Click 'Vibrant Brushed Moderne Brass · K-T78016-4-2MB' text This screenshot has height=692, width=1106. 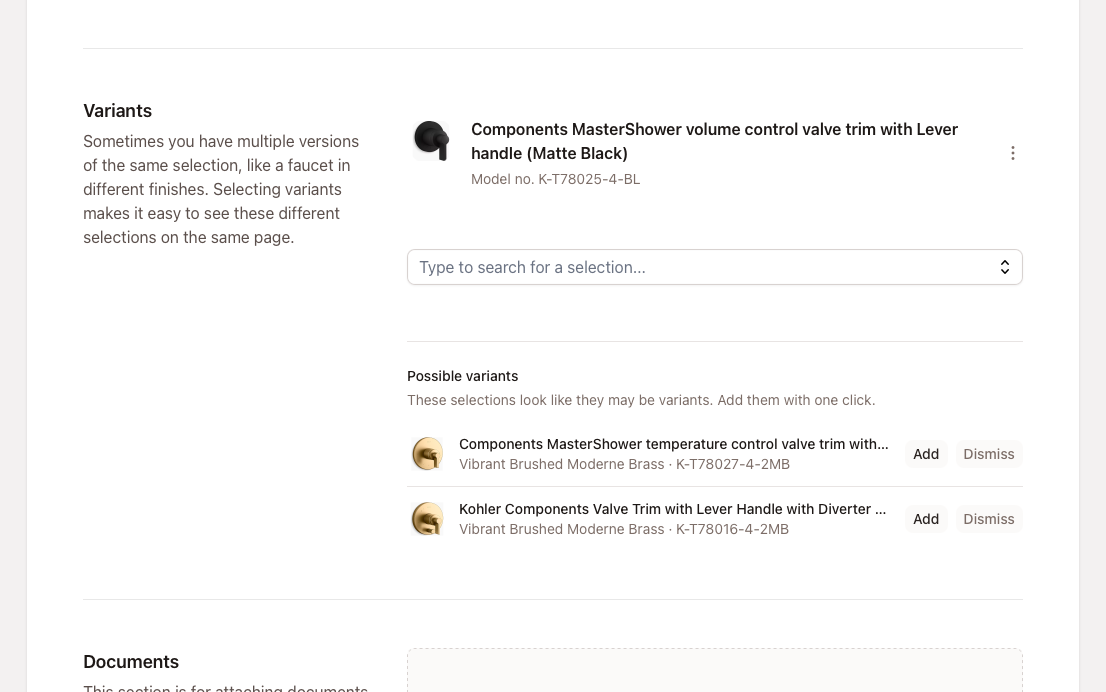[x=624, y=529]
